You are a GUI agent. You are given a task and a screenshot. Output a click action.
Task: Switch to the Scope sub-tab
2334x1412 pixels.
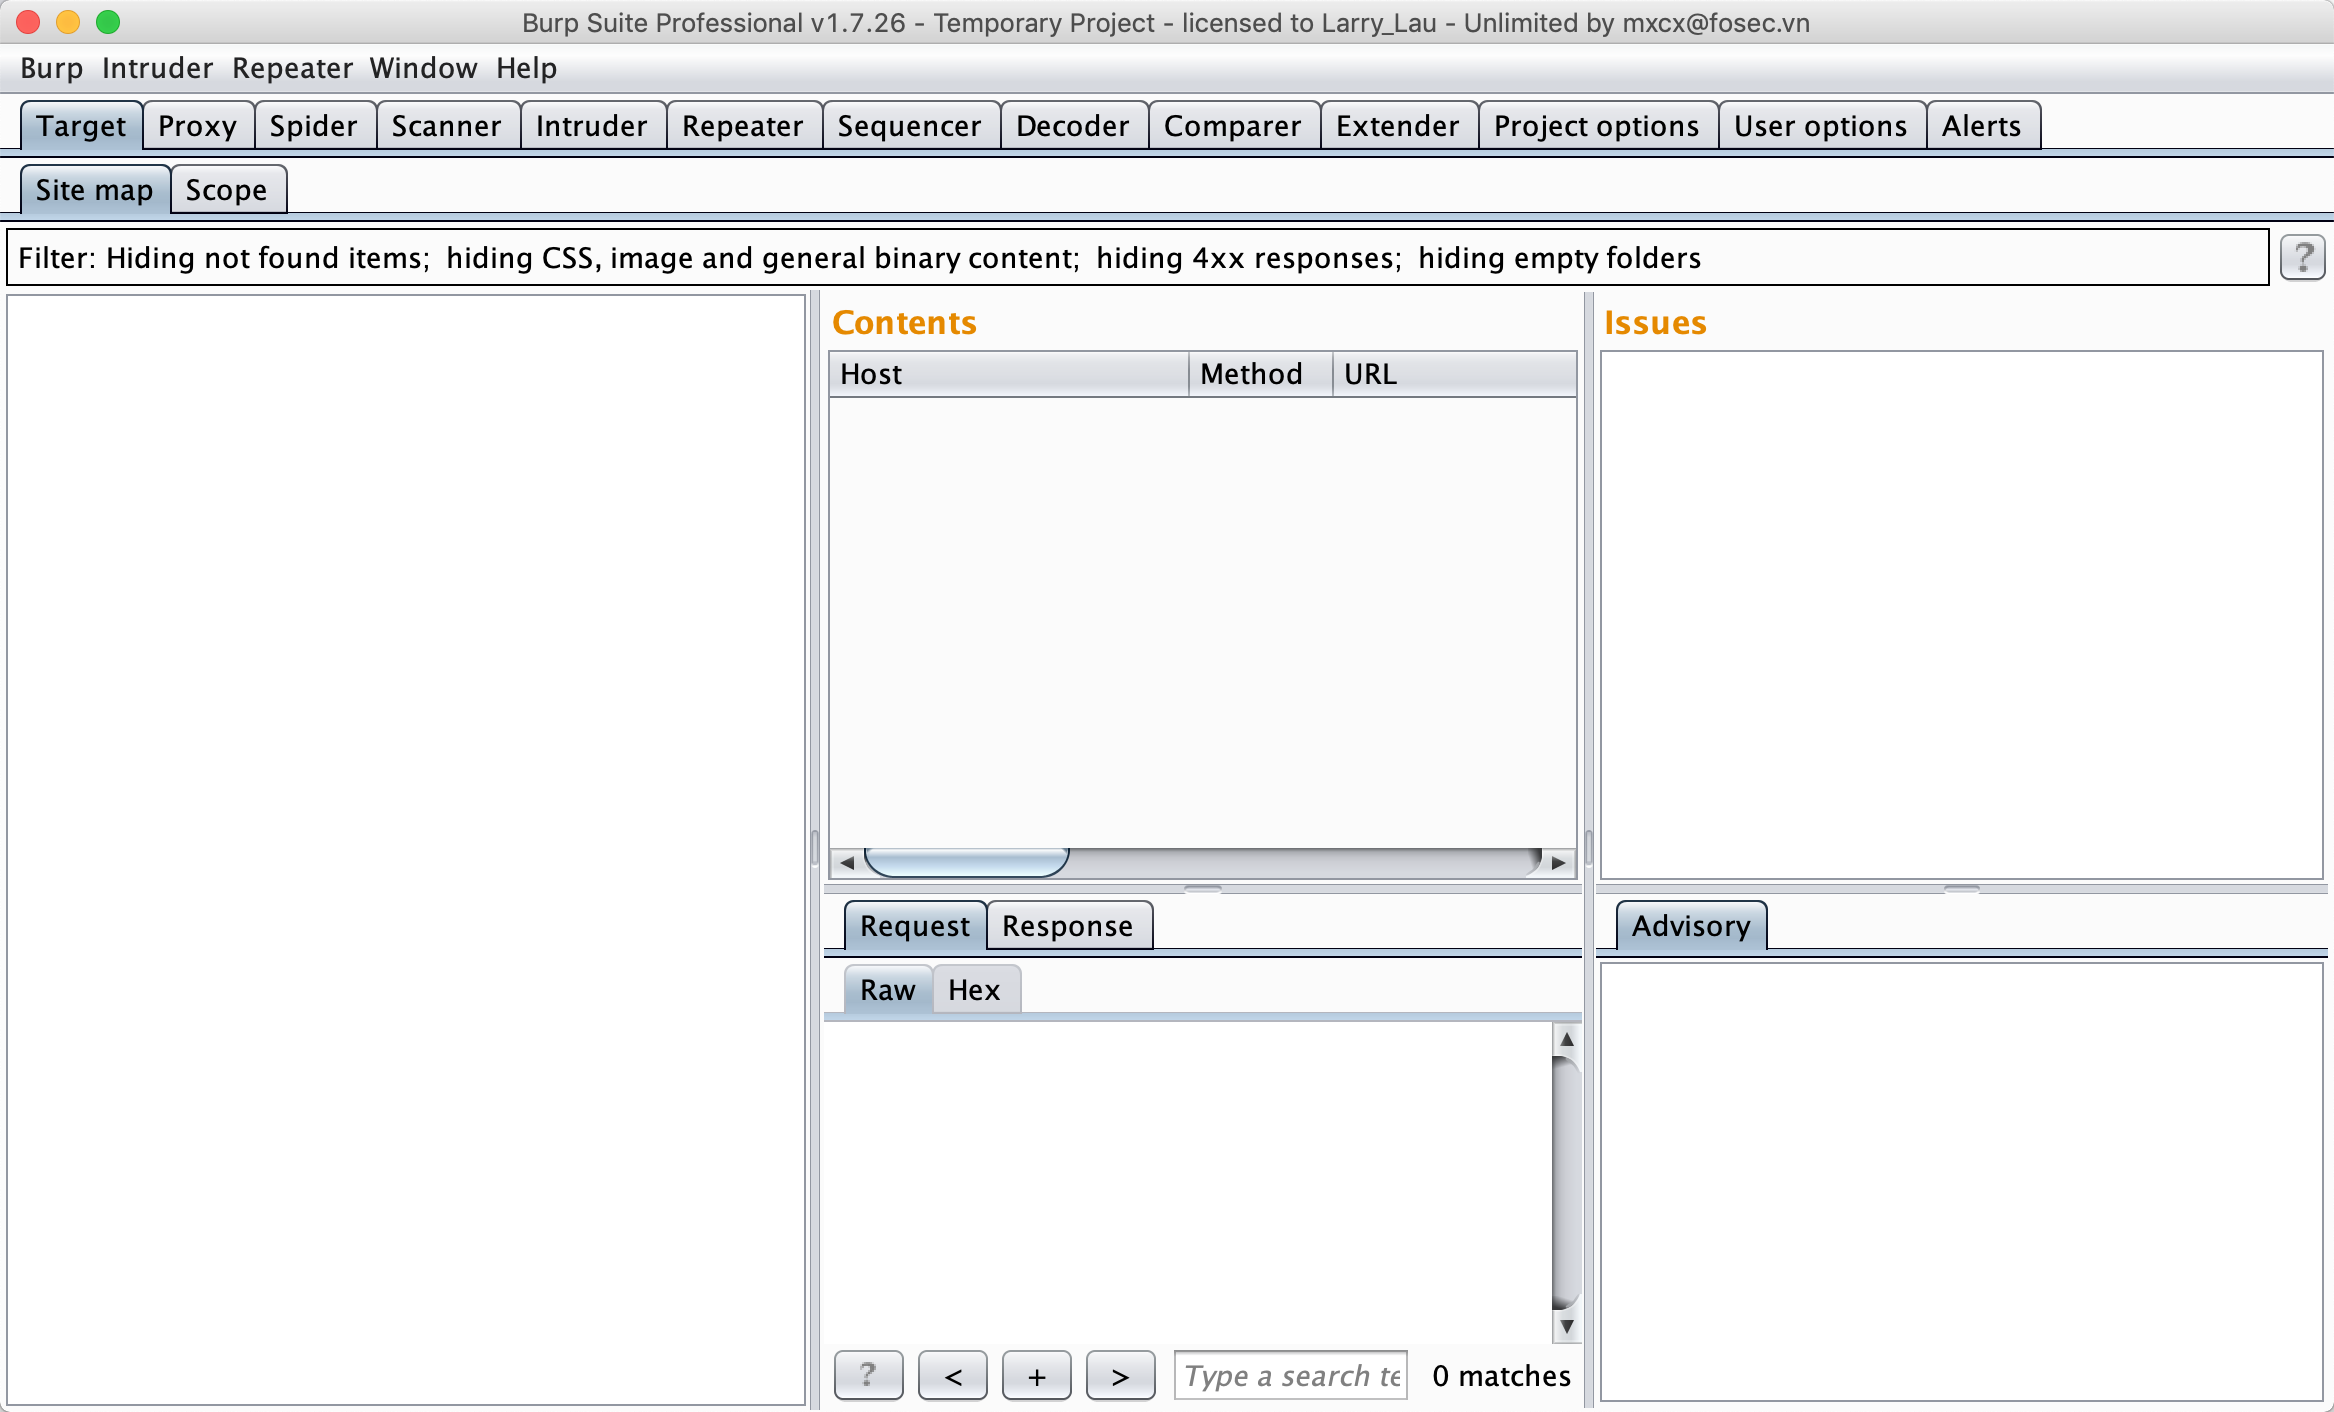(x=226, y=190)
